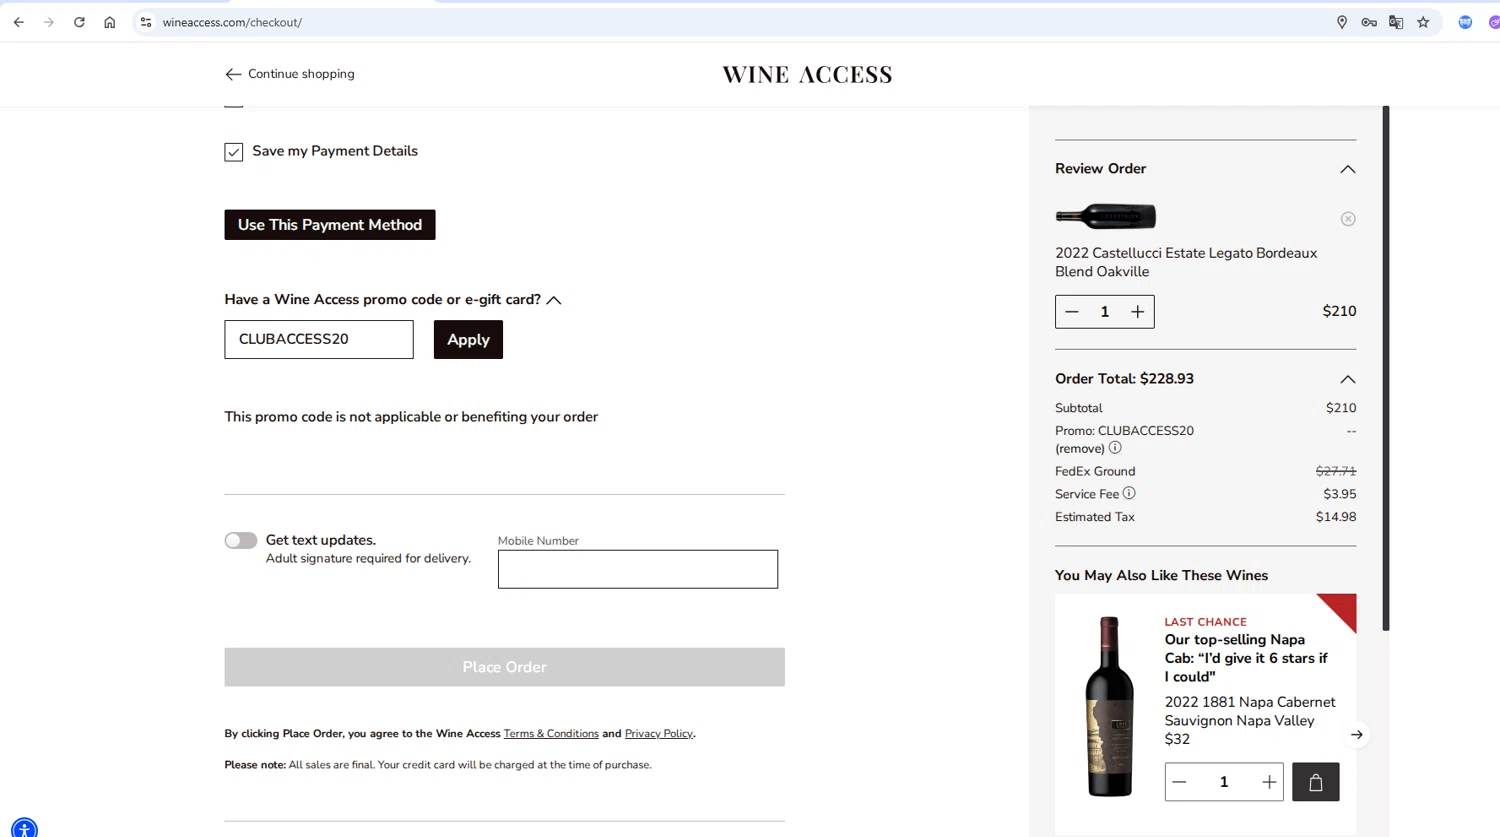Open accessibility options widget
The image size is (1500, 837).
(23, 827)
